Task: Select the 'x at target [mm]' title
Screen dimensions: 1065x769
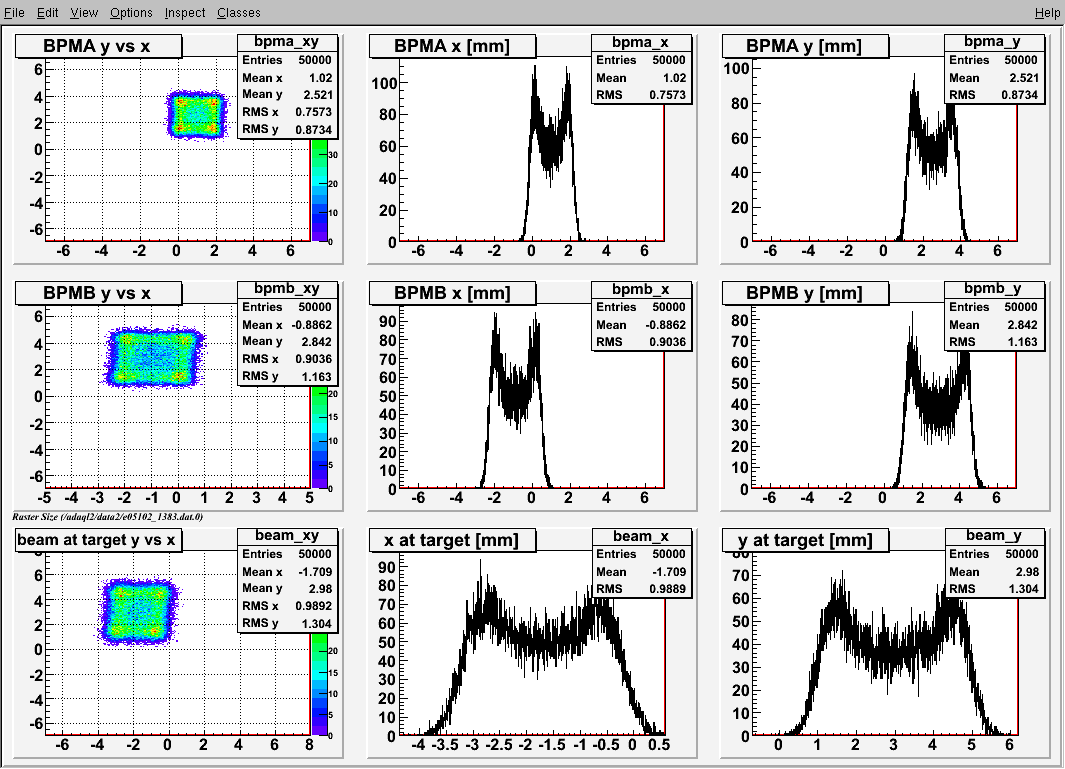Action: coord(452,540)
